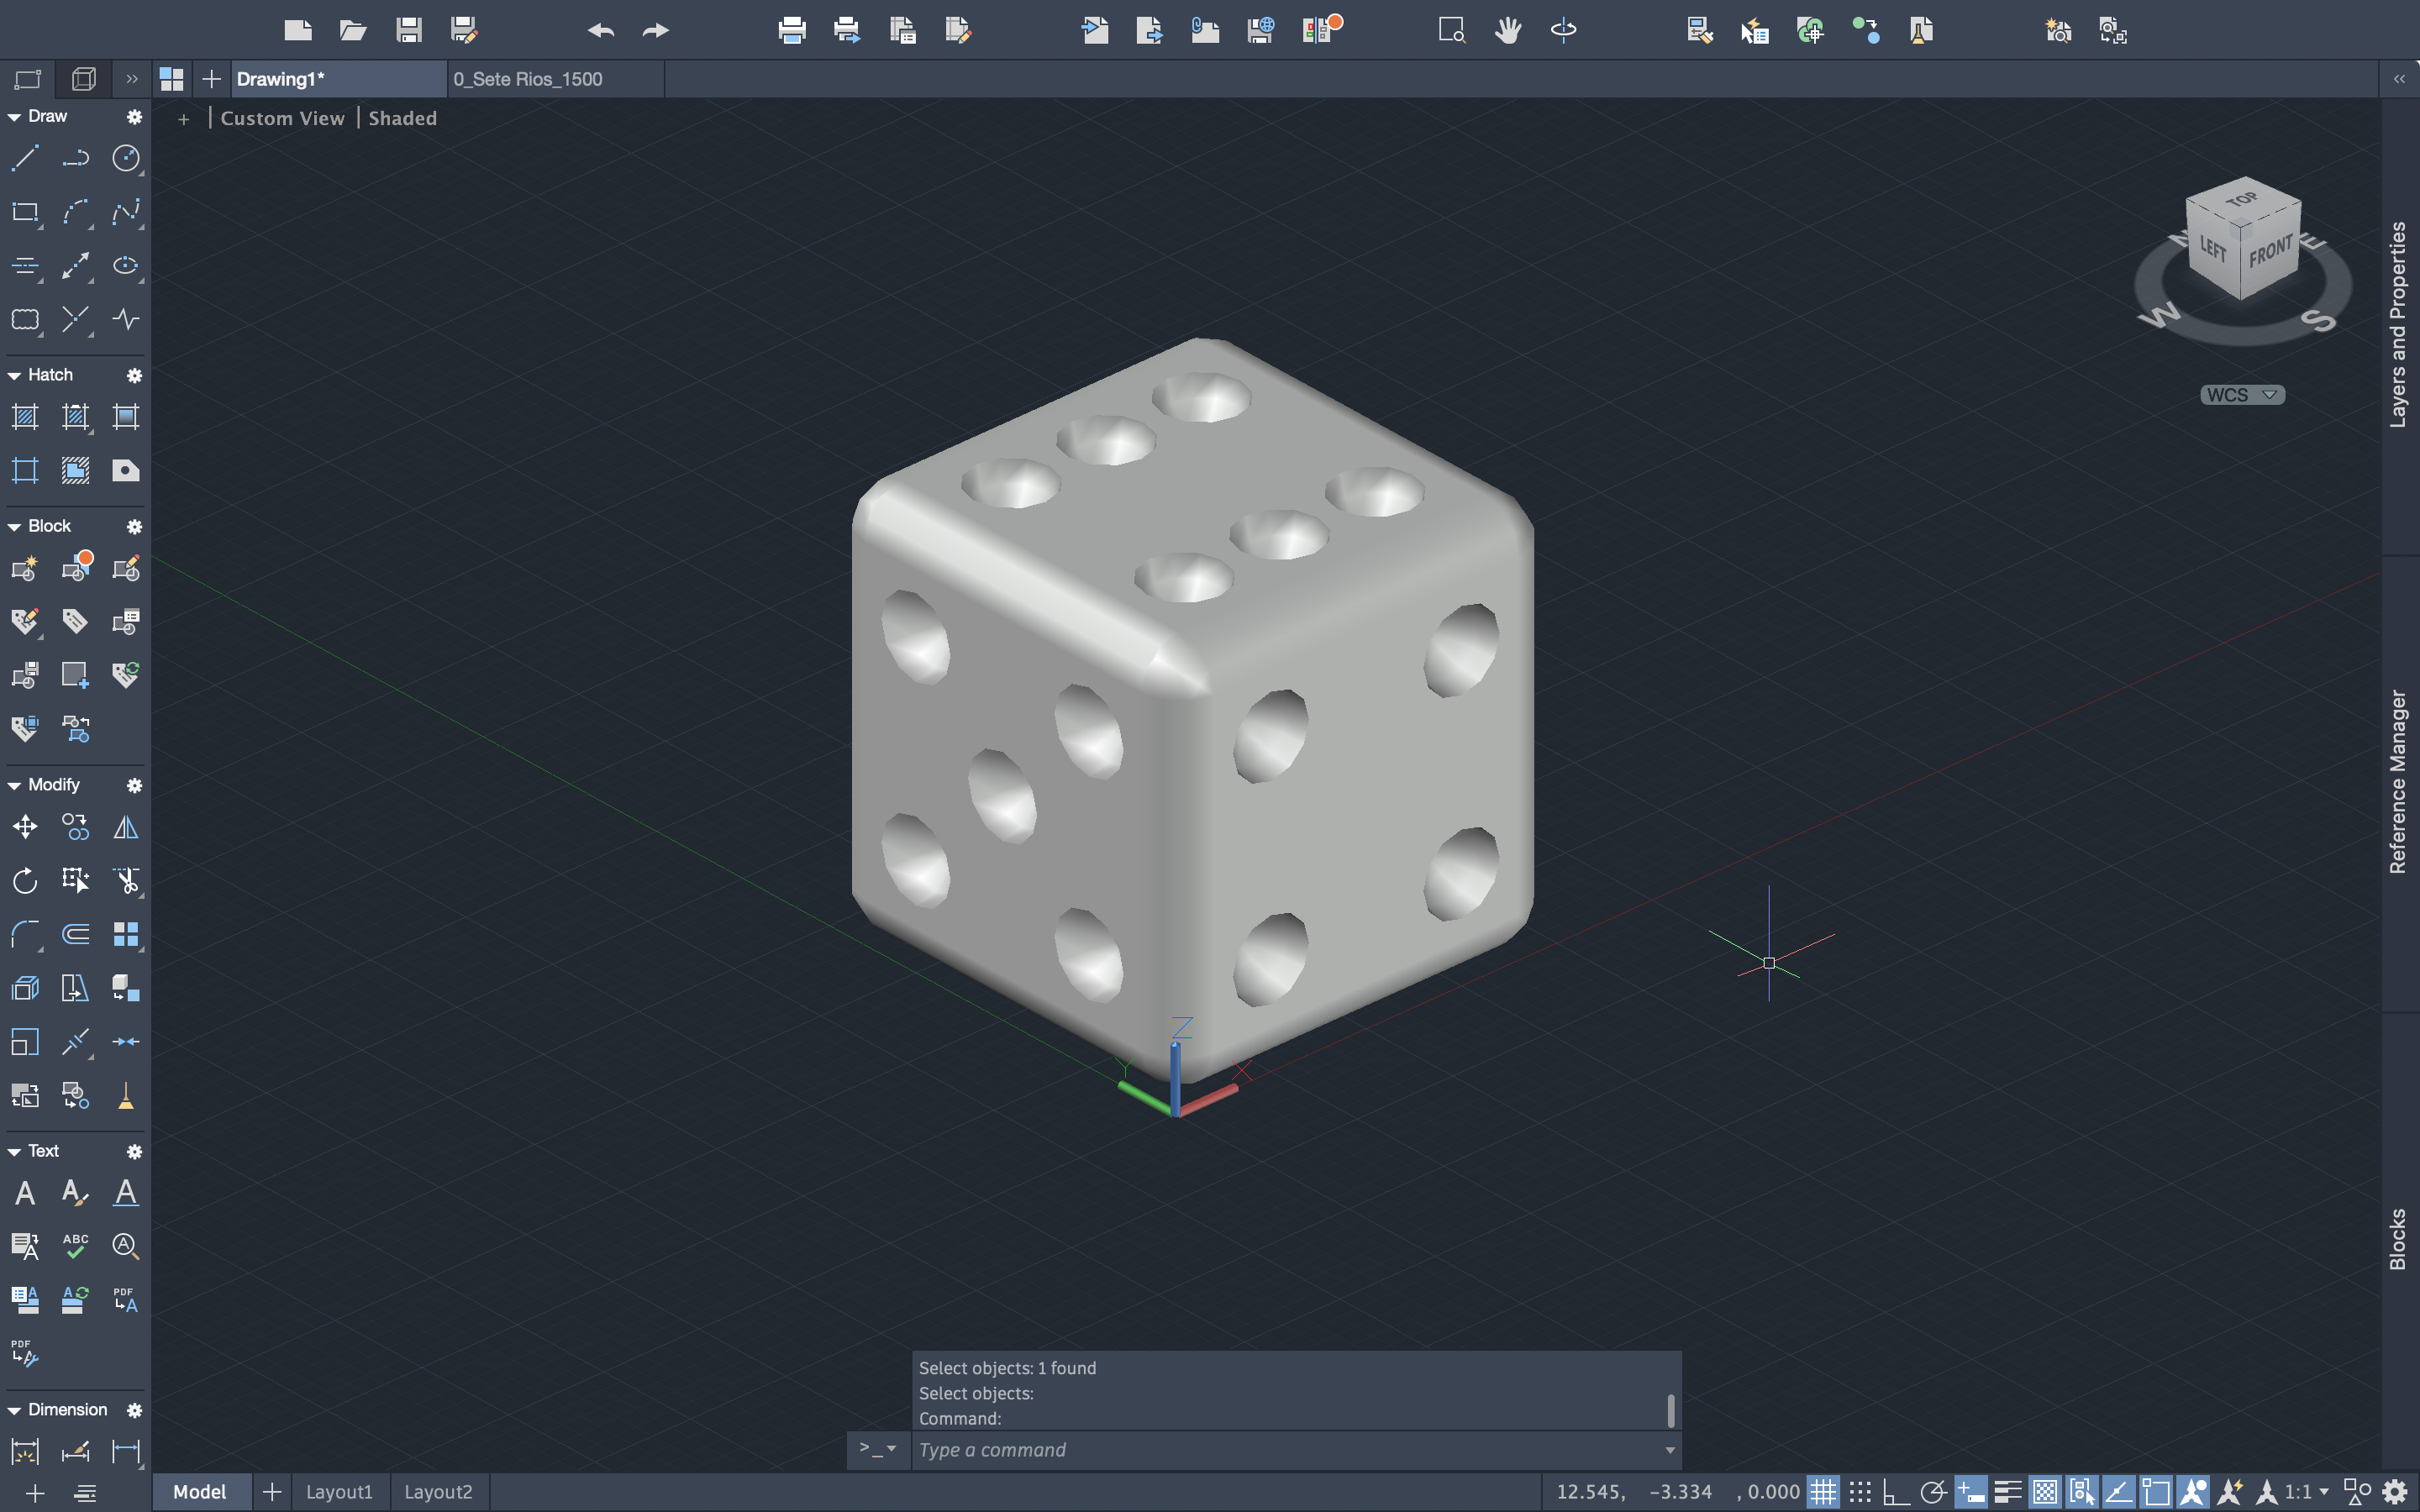2420x1512 pixels.
Task: Select the Rectangle draw tool
Action: point(25,212)
